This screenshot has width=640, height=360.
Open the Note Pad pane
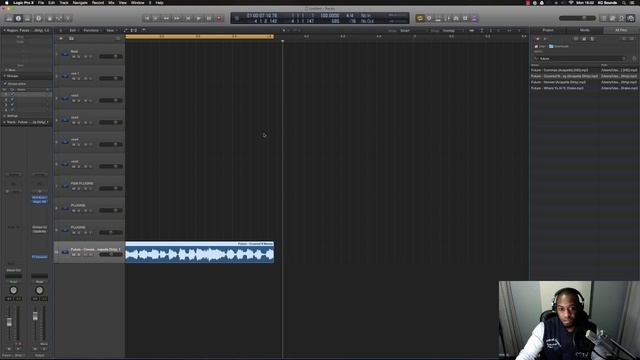coord(613,18)
